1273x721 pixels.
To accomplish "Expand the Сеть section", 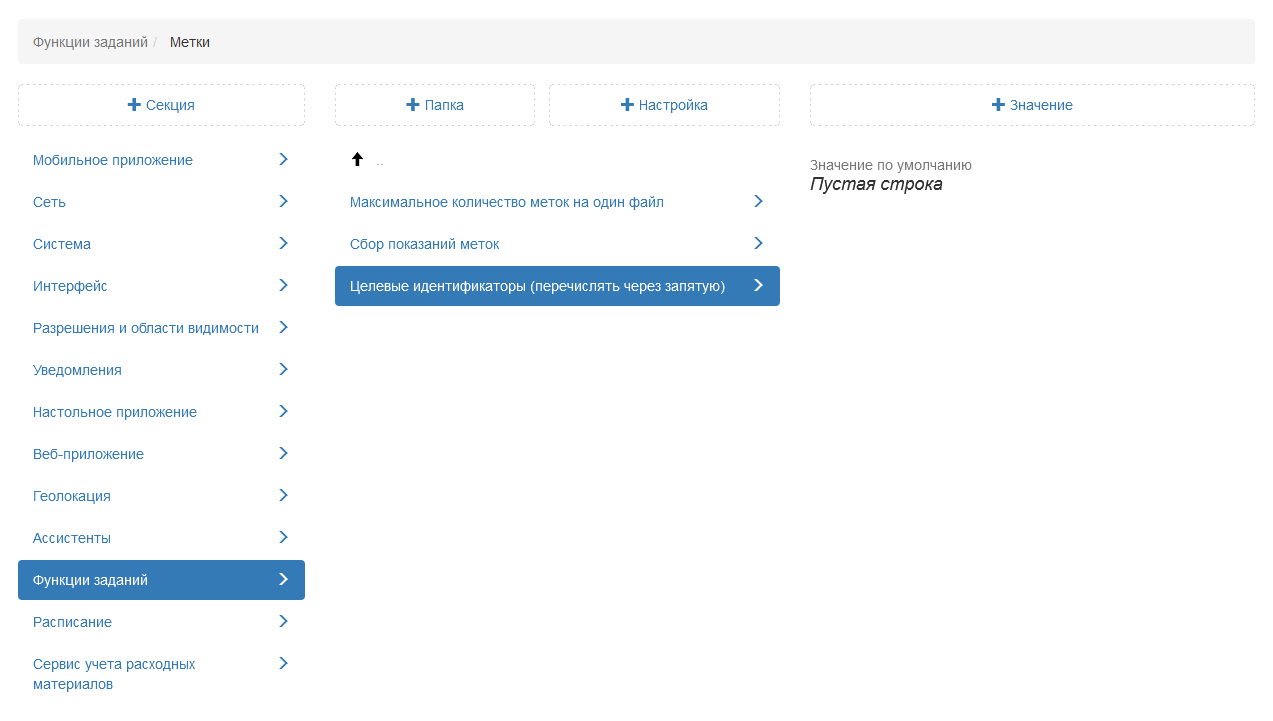I will click(50, 202).
